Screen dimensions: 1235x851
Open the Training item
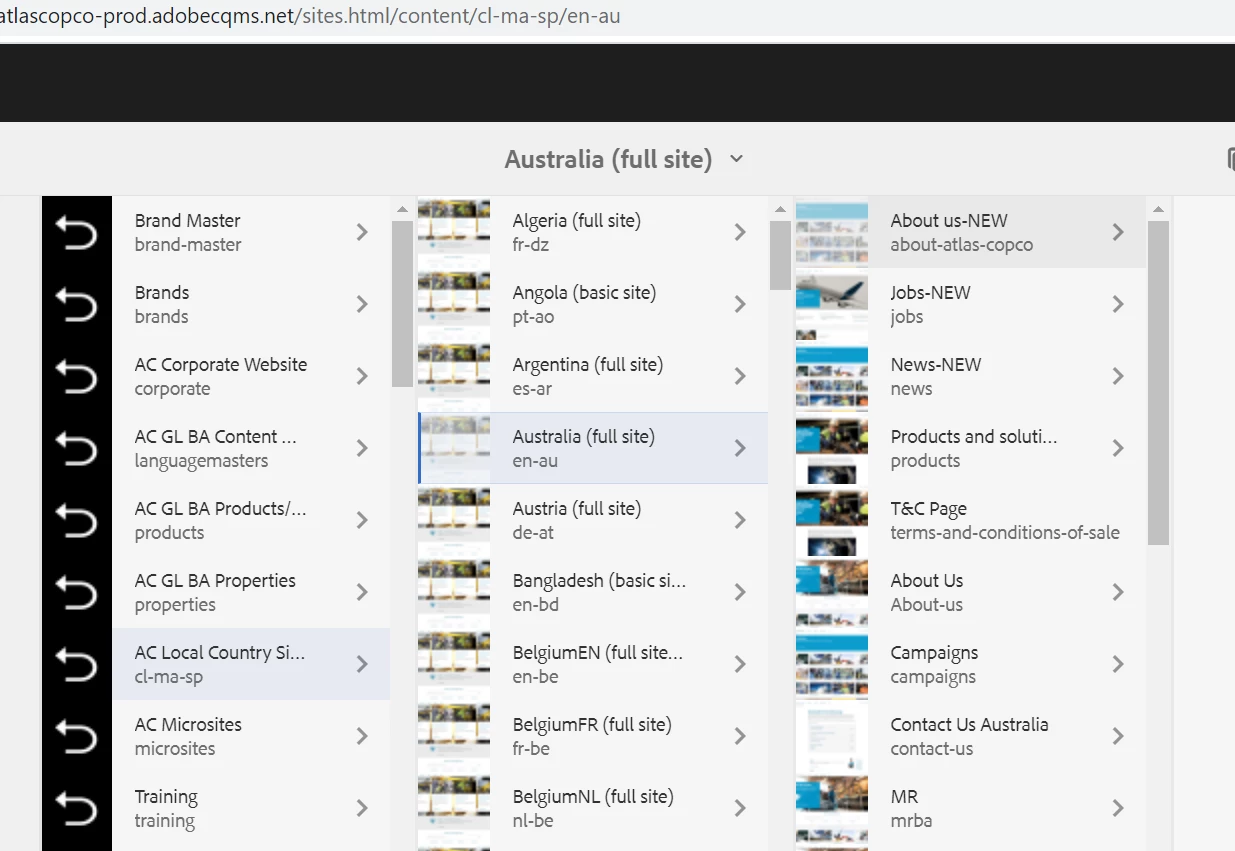pyautogui.click(x=216, y=808)
